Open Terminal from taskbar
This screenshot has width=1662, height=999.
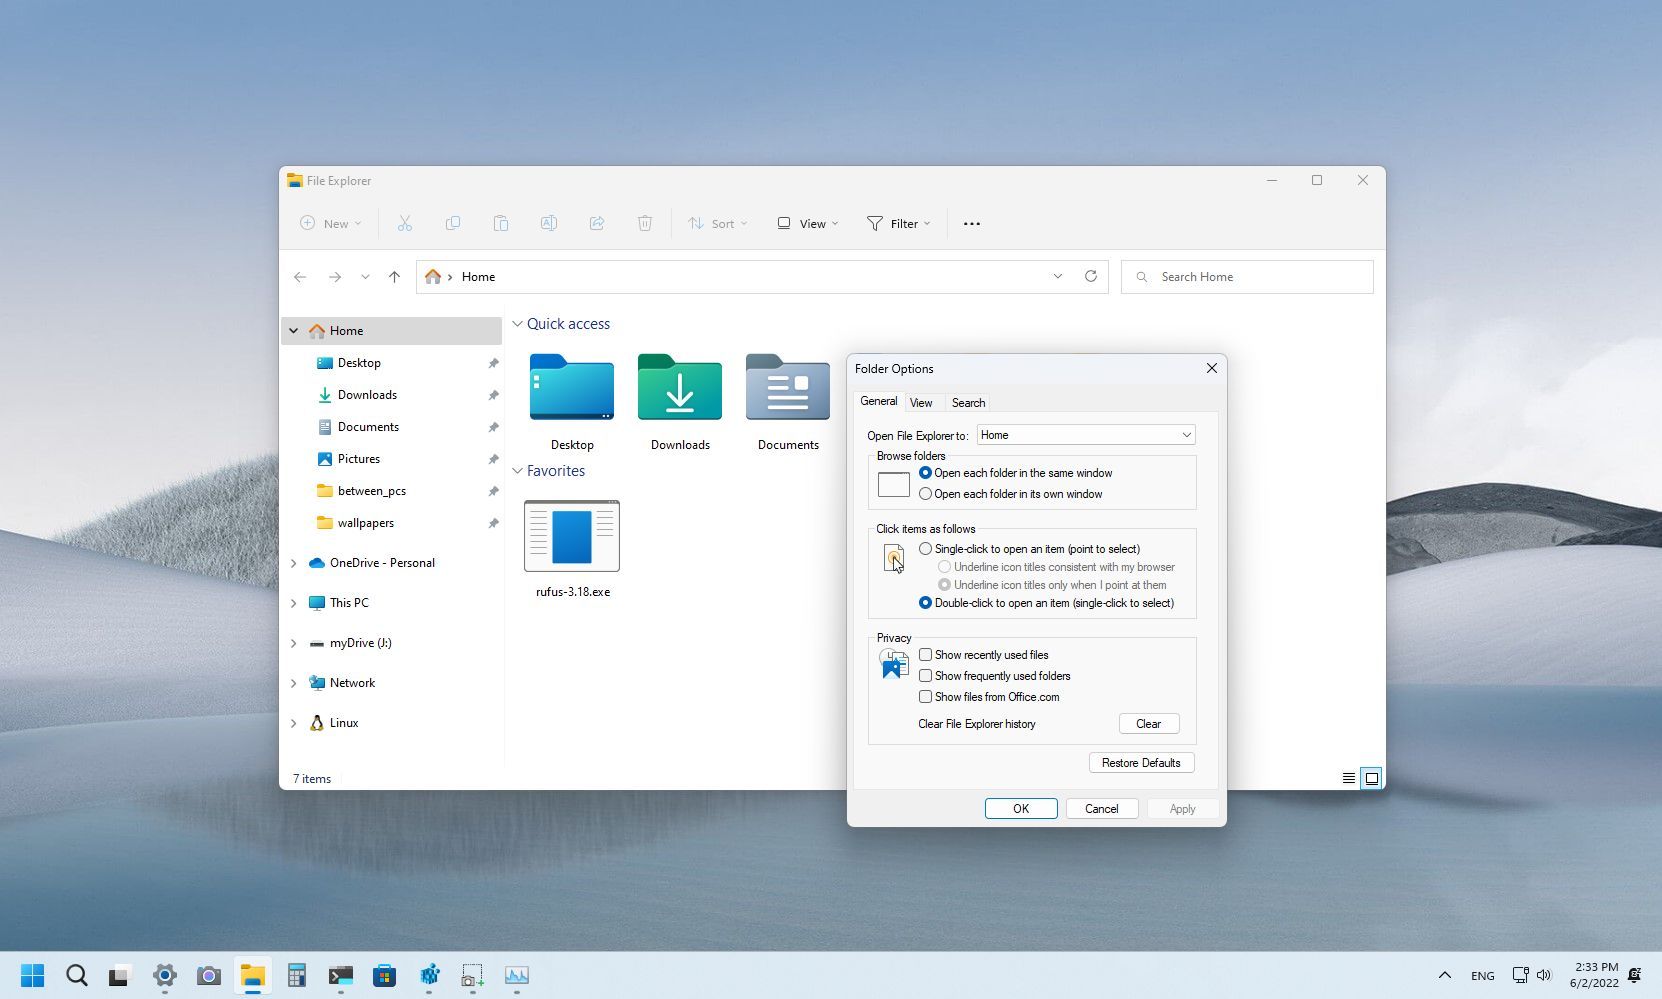pyautogui.click(x=340, y=975)
